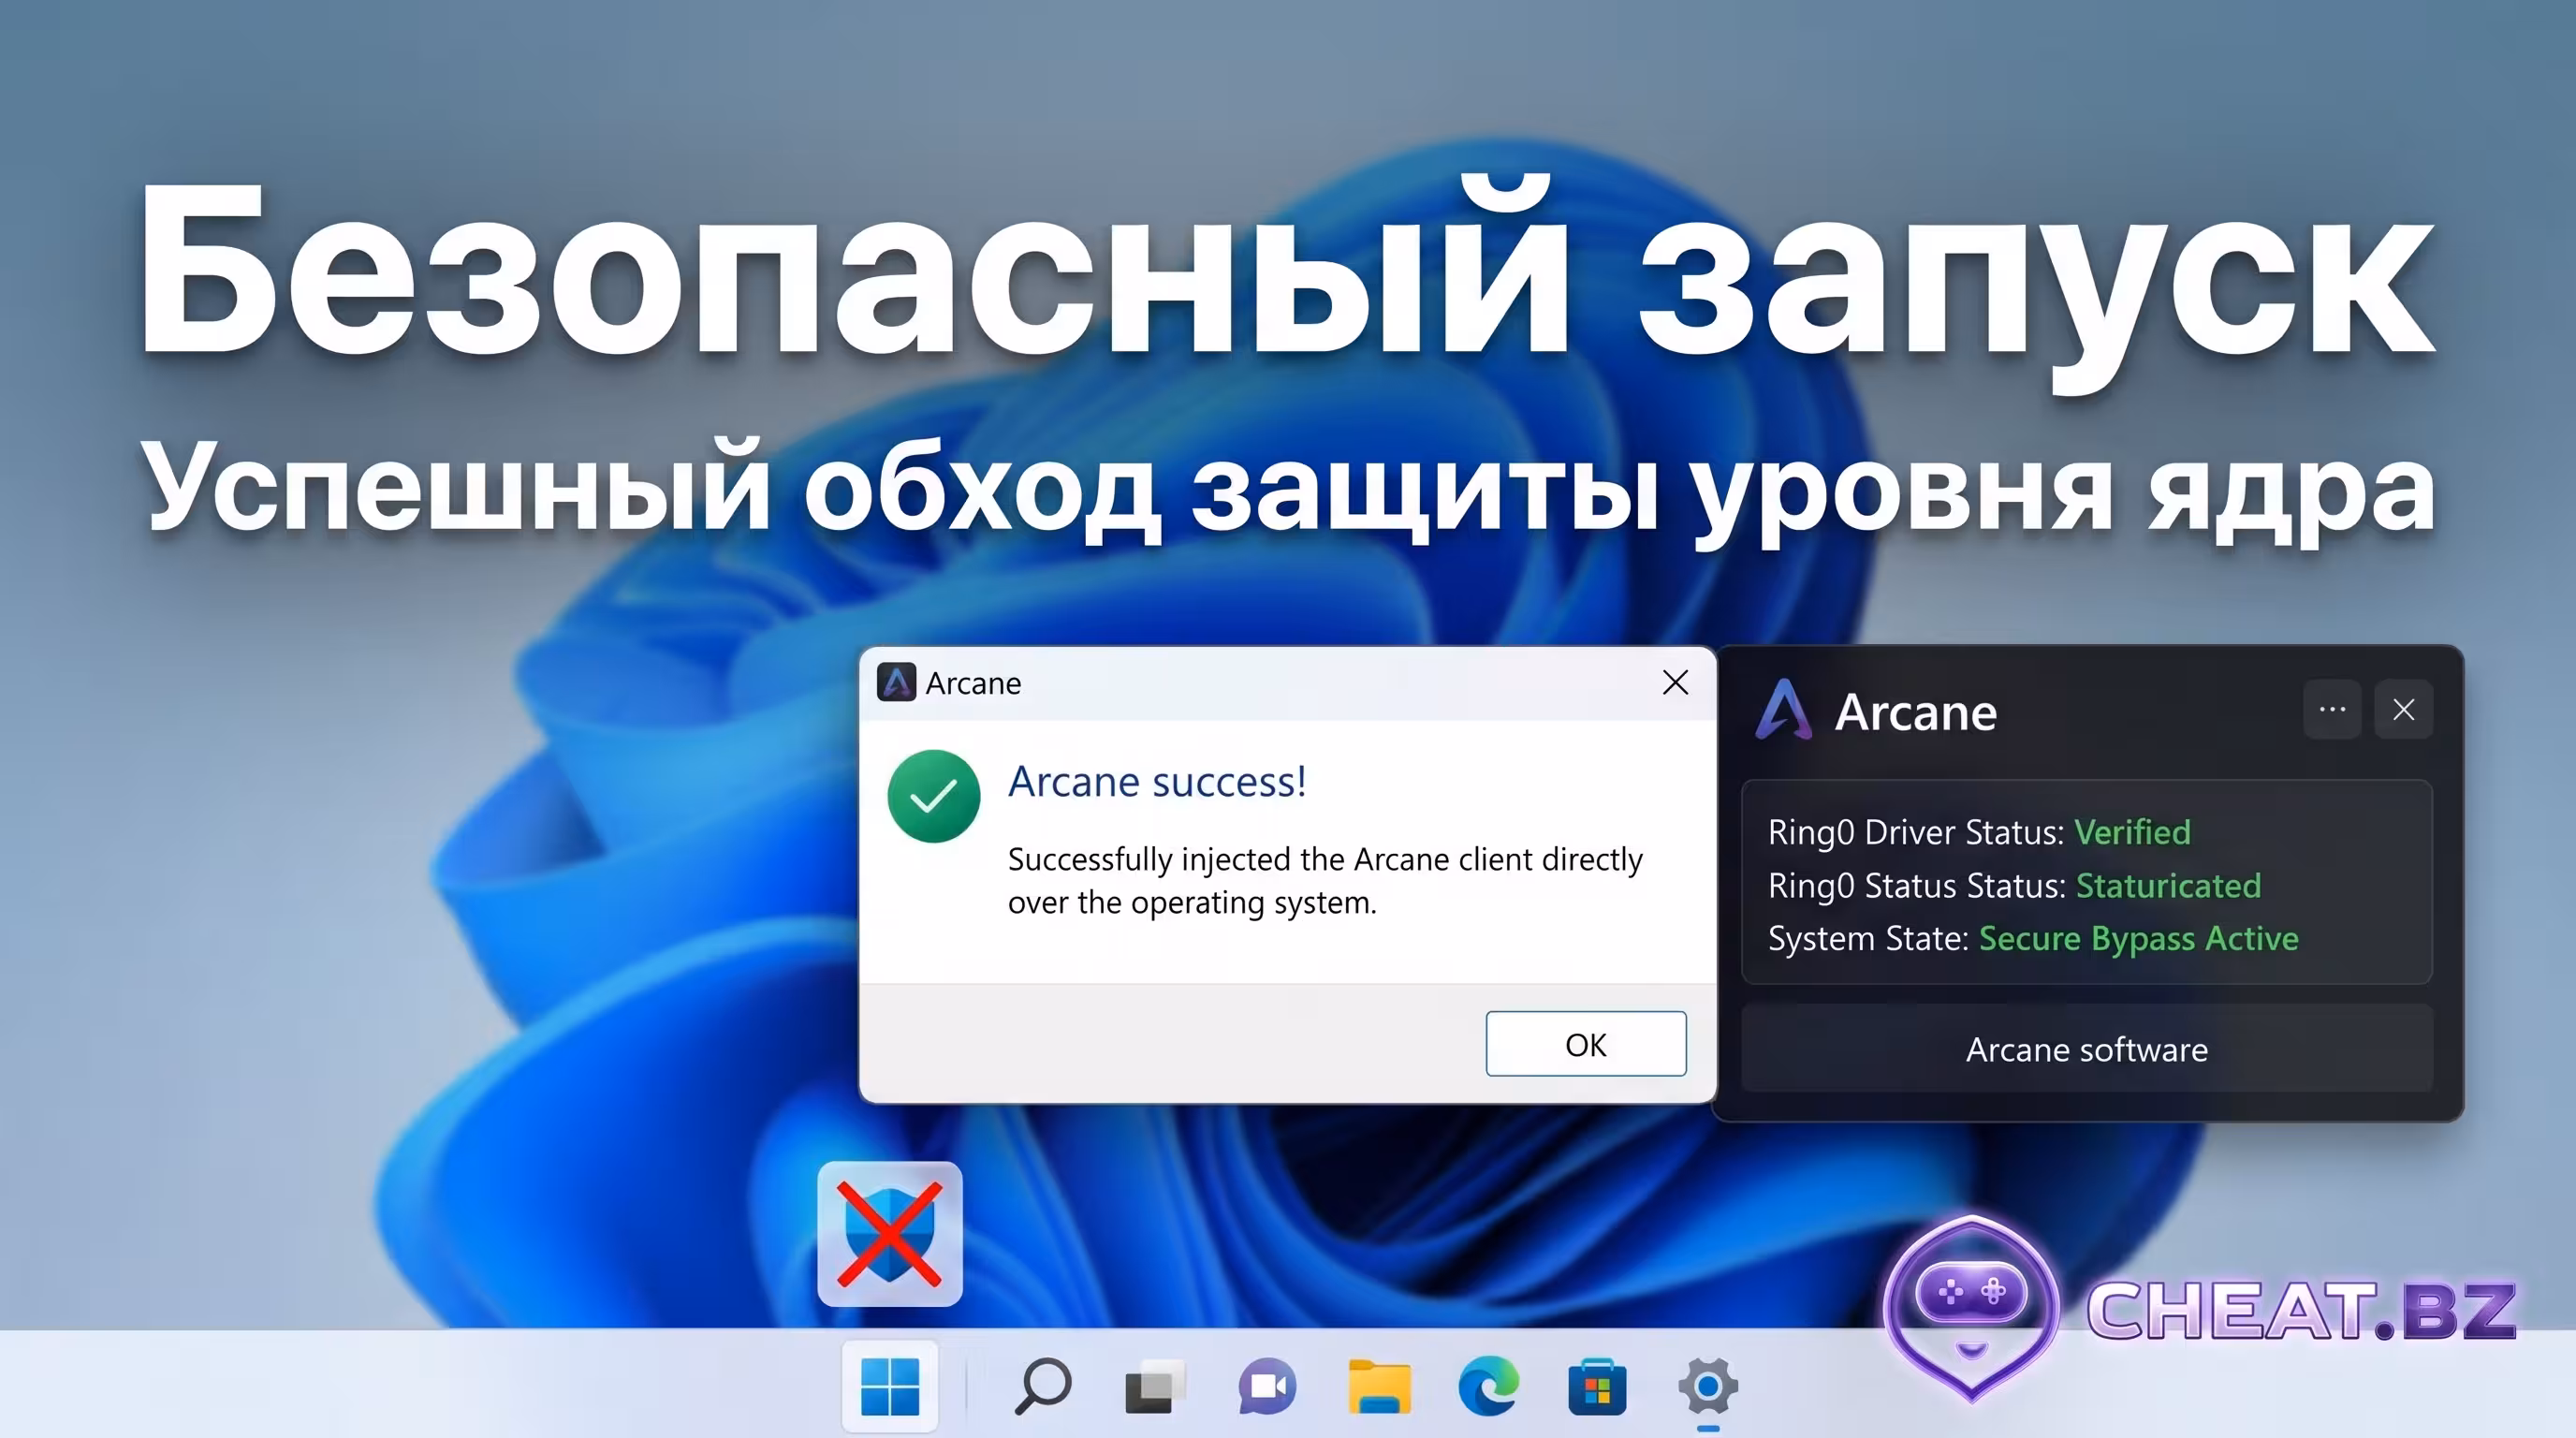The height and width of the screenshot is (1438, 2576).
Task: Click OK in the Arcane success dialog
Action: [1585, 1044]
